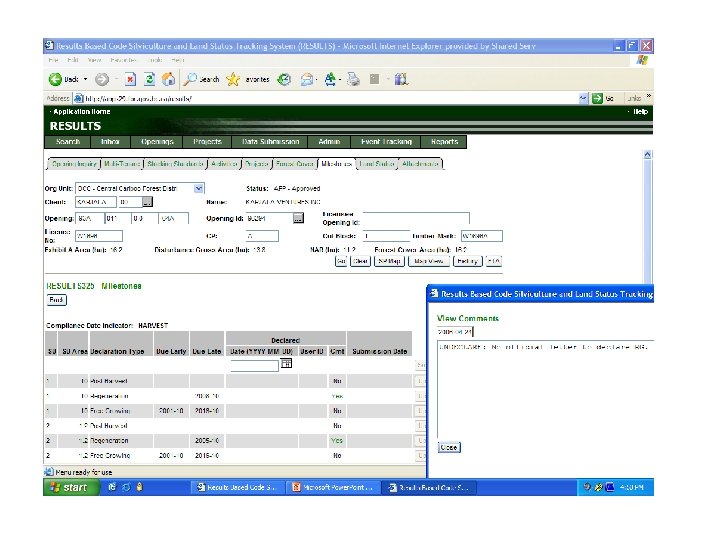Screen dimensions: 720x540
Task: Switch to the Forest Cover tab
Action: coord(294,163)
